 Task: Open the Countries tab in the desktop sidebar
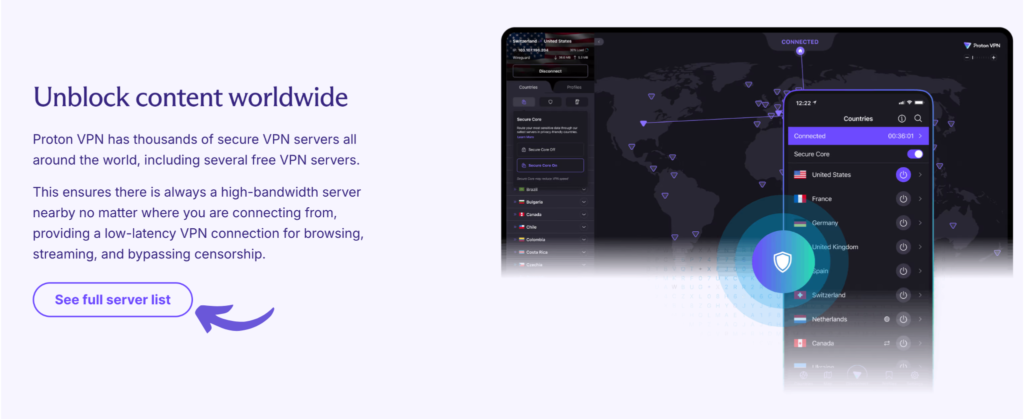(528, 87)
